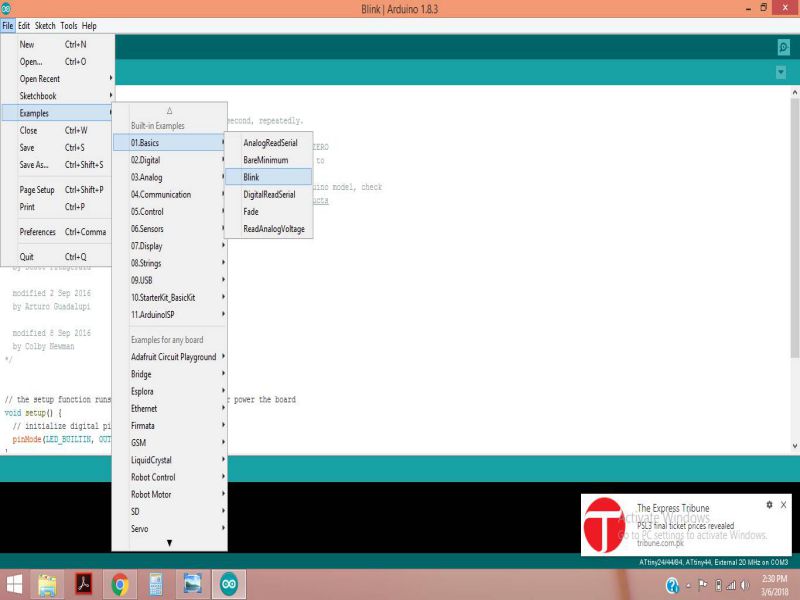Expand LiquidCrystal examples submenu
The image size is (800, 600).
click(169, 460)
